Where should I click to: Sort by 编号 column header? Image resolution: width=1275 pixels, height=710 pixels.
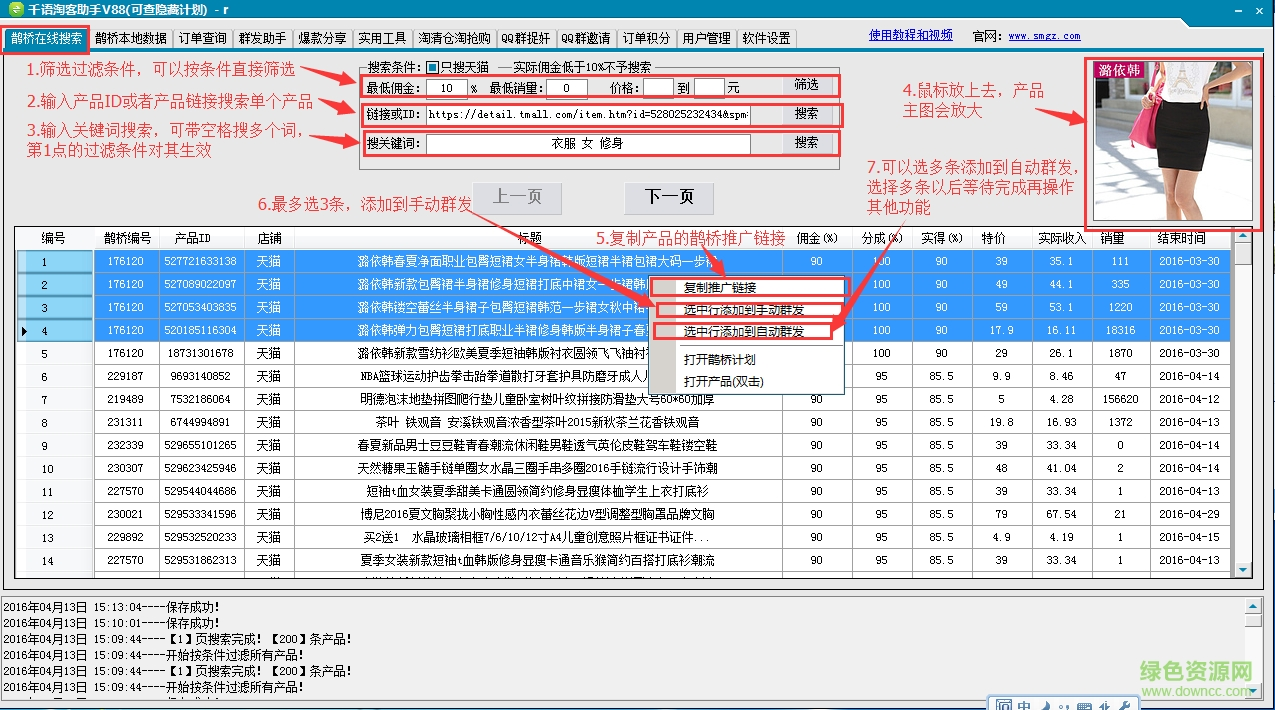coord(54,239)
